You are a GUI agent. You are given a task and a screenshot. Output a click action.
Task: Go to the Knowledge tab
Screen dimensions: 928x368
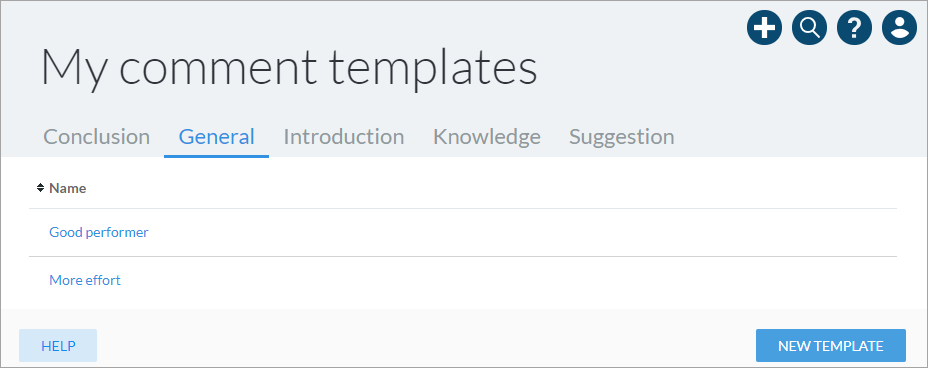pyautogui.click(x=486, y=137)
